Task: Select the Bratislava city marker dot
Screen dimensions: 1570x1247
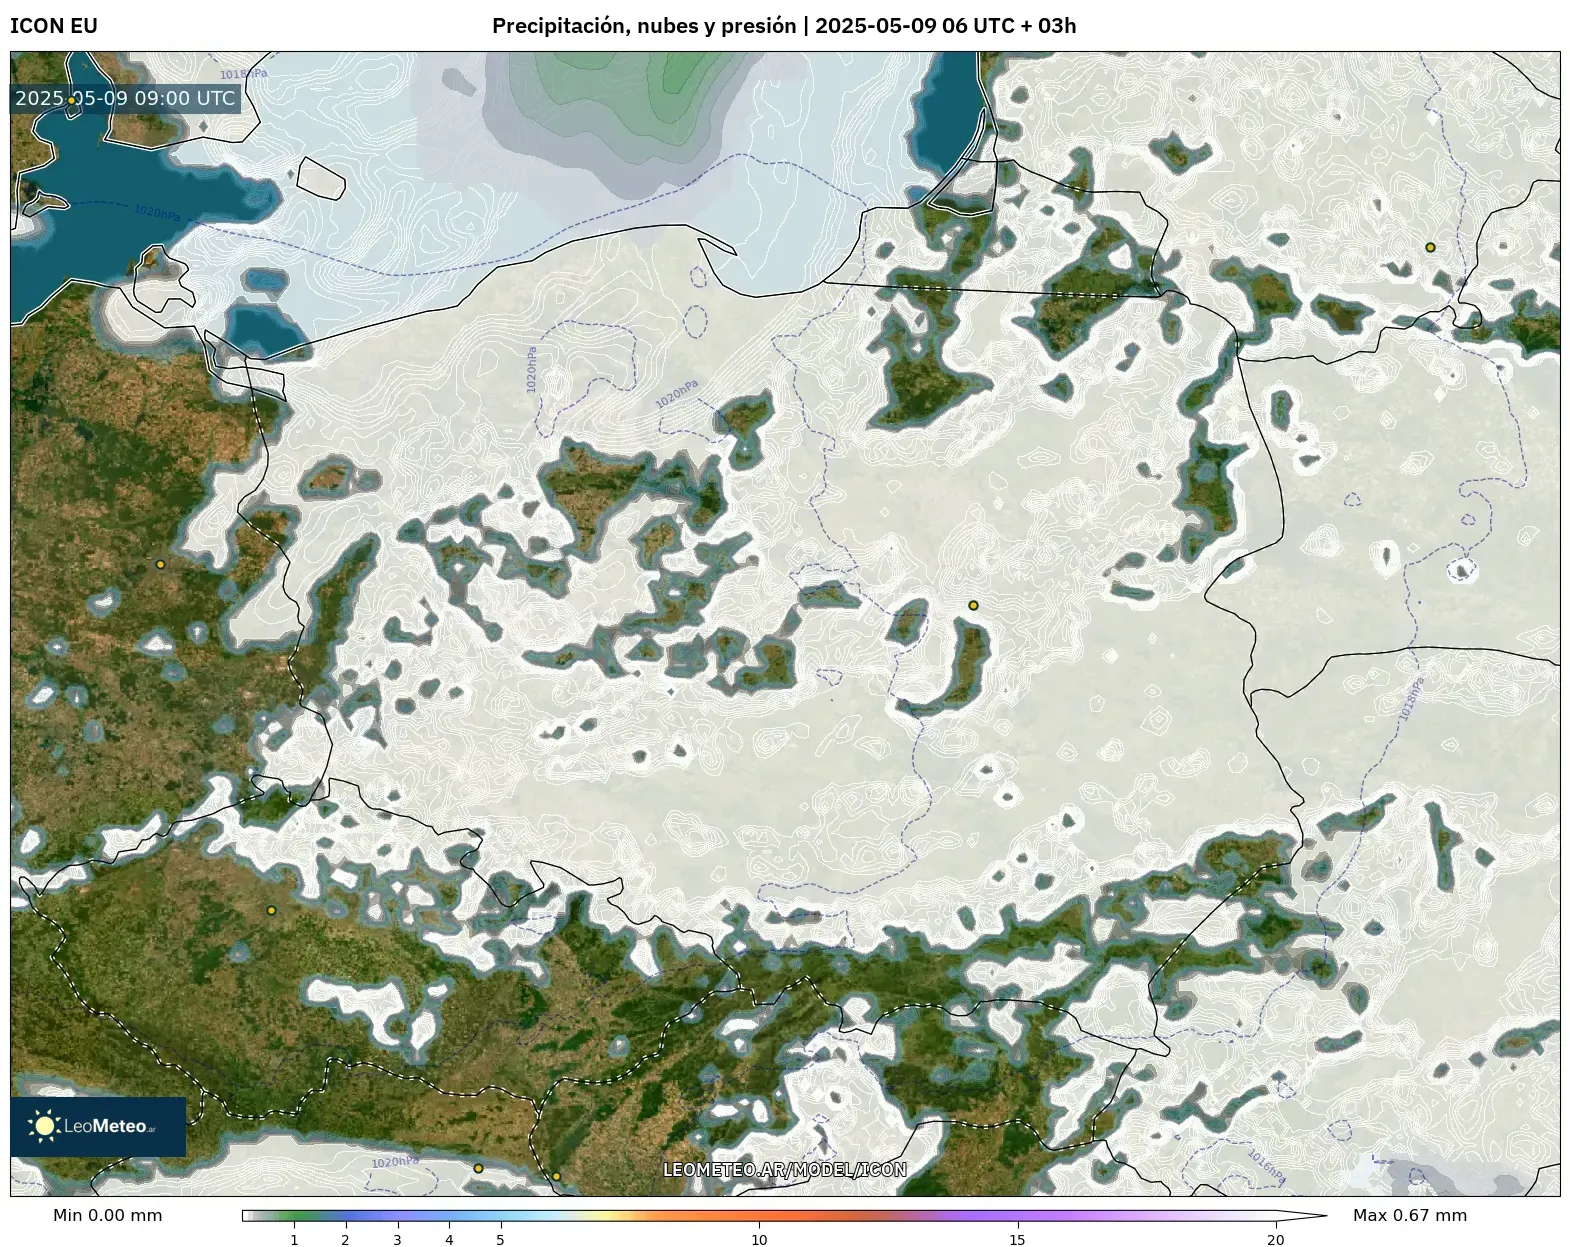Action: point(556,1176)
